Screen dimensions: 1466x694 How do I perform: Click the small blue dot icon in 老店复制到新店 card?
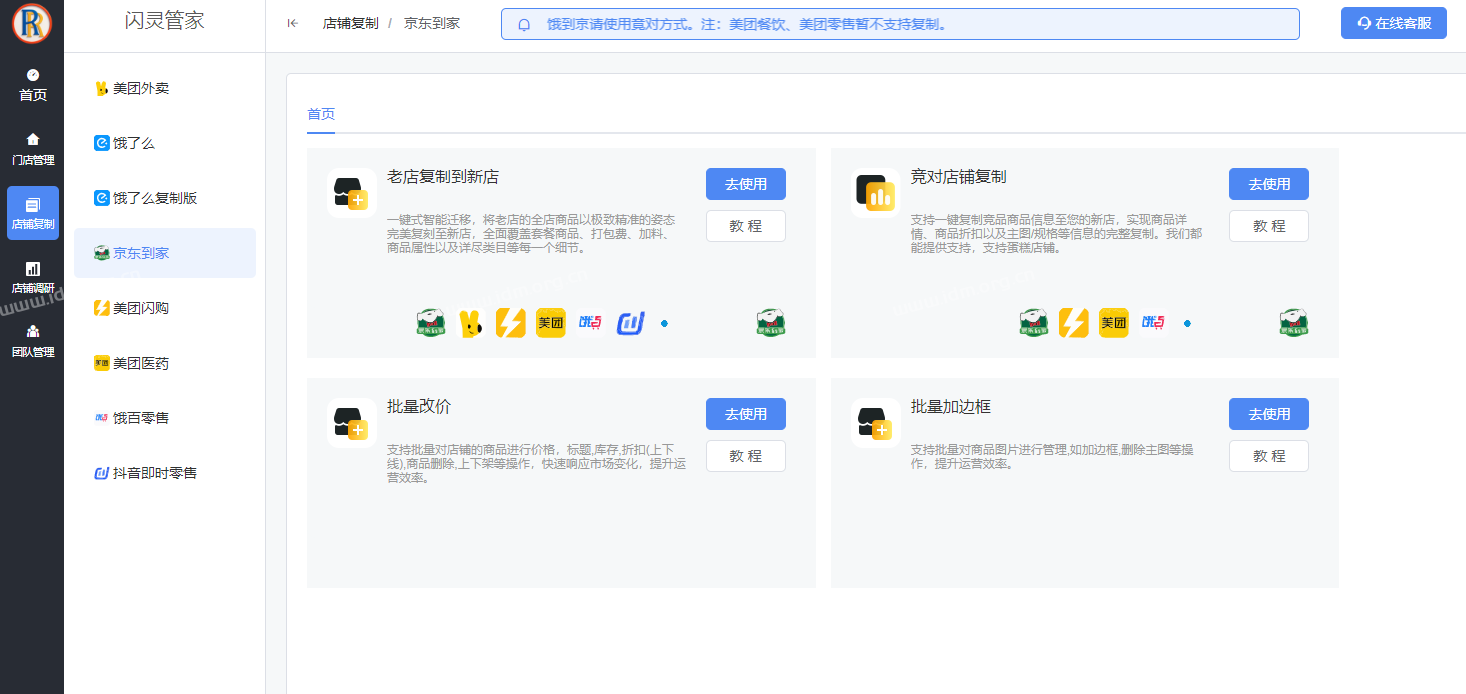pos(664,323)
